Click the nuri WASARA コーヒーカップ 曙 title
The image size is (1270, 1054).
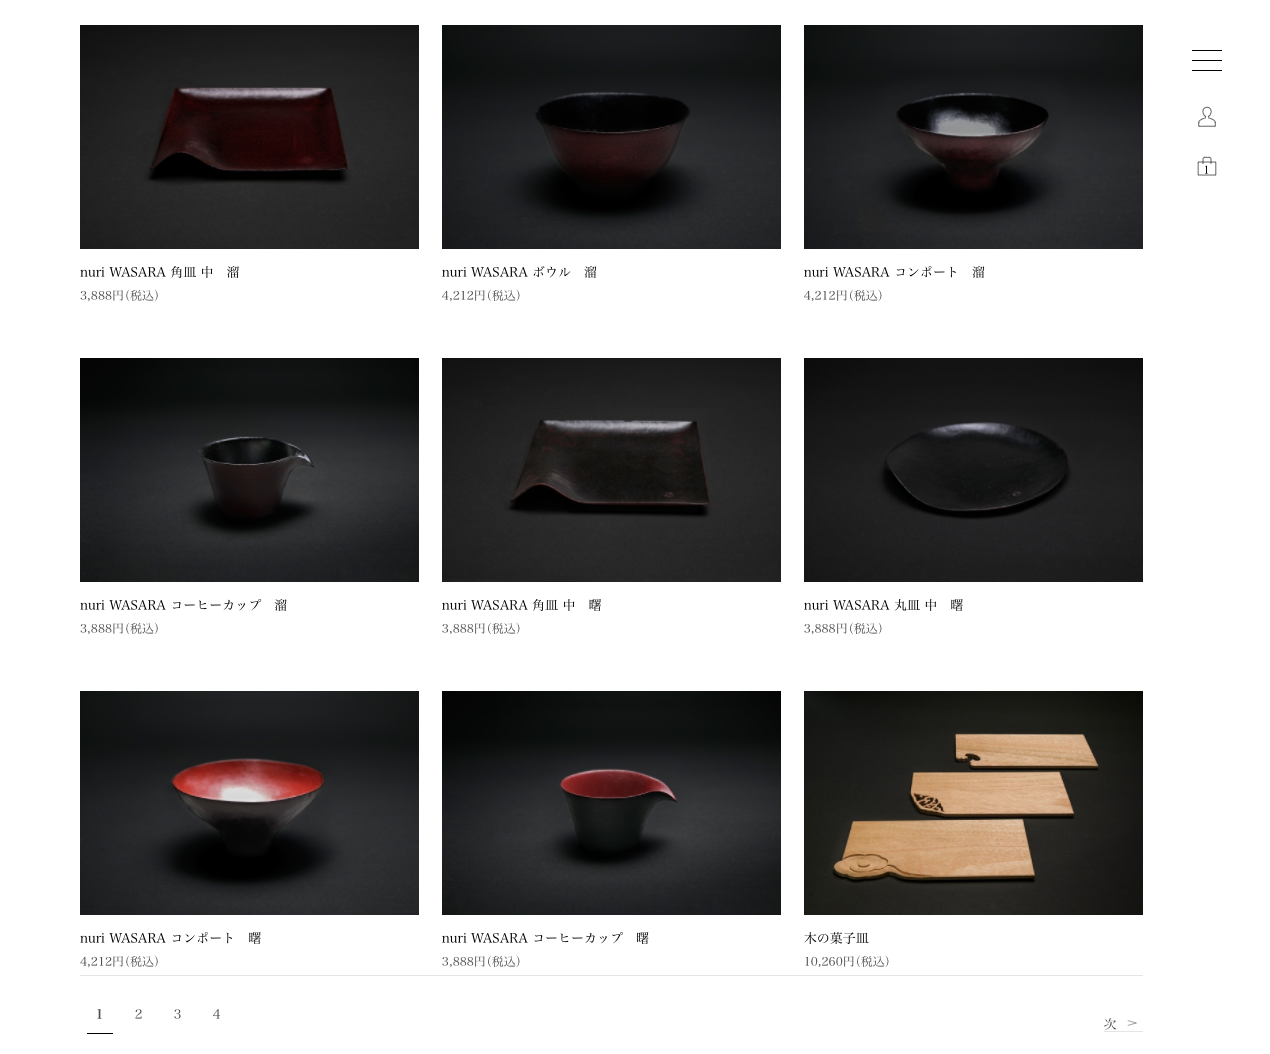point(546,938)
